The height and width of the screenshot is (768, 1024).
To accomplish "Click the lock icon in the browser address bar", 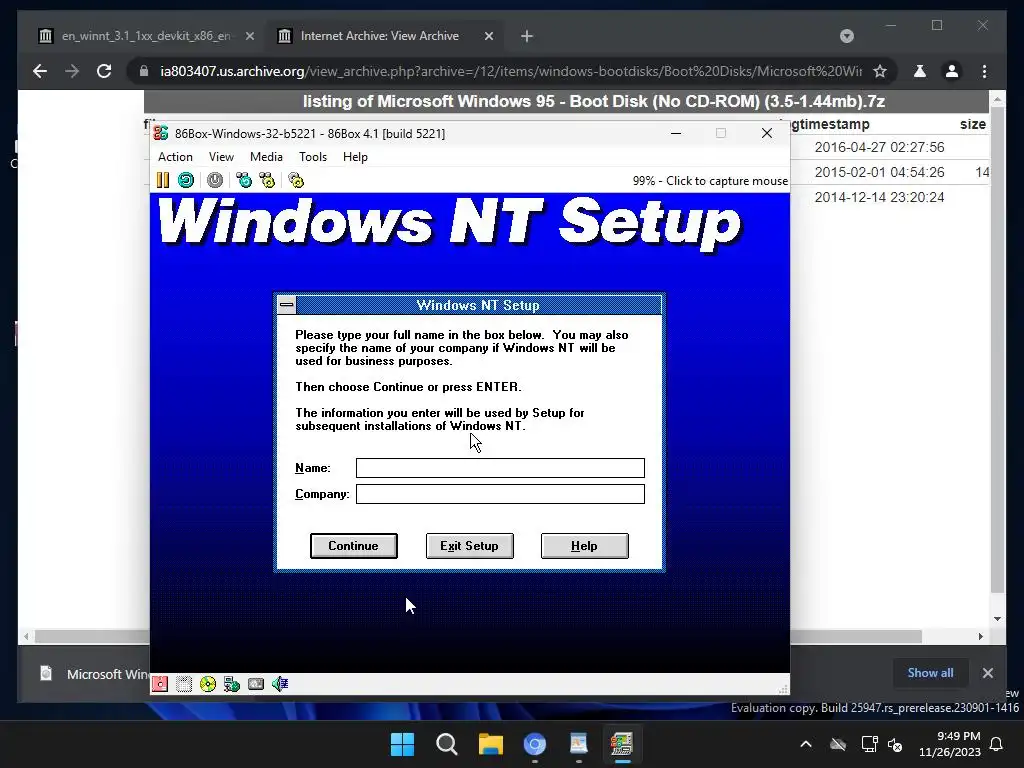I will 144,71.
